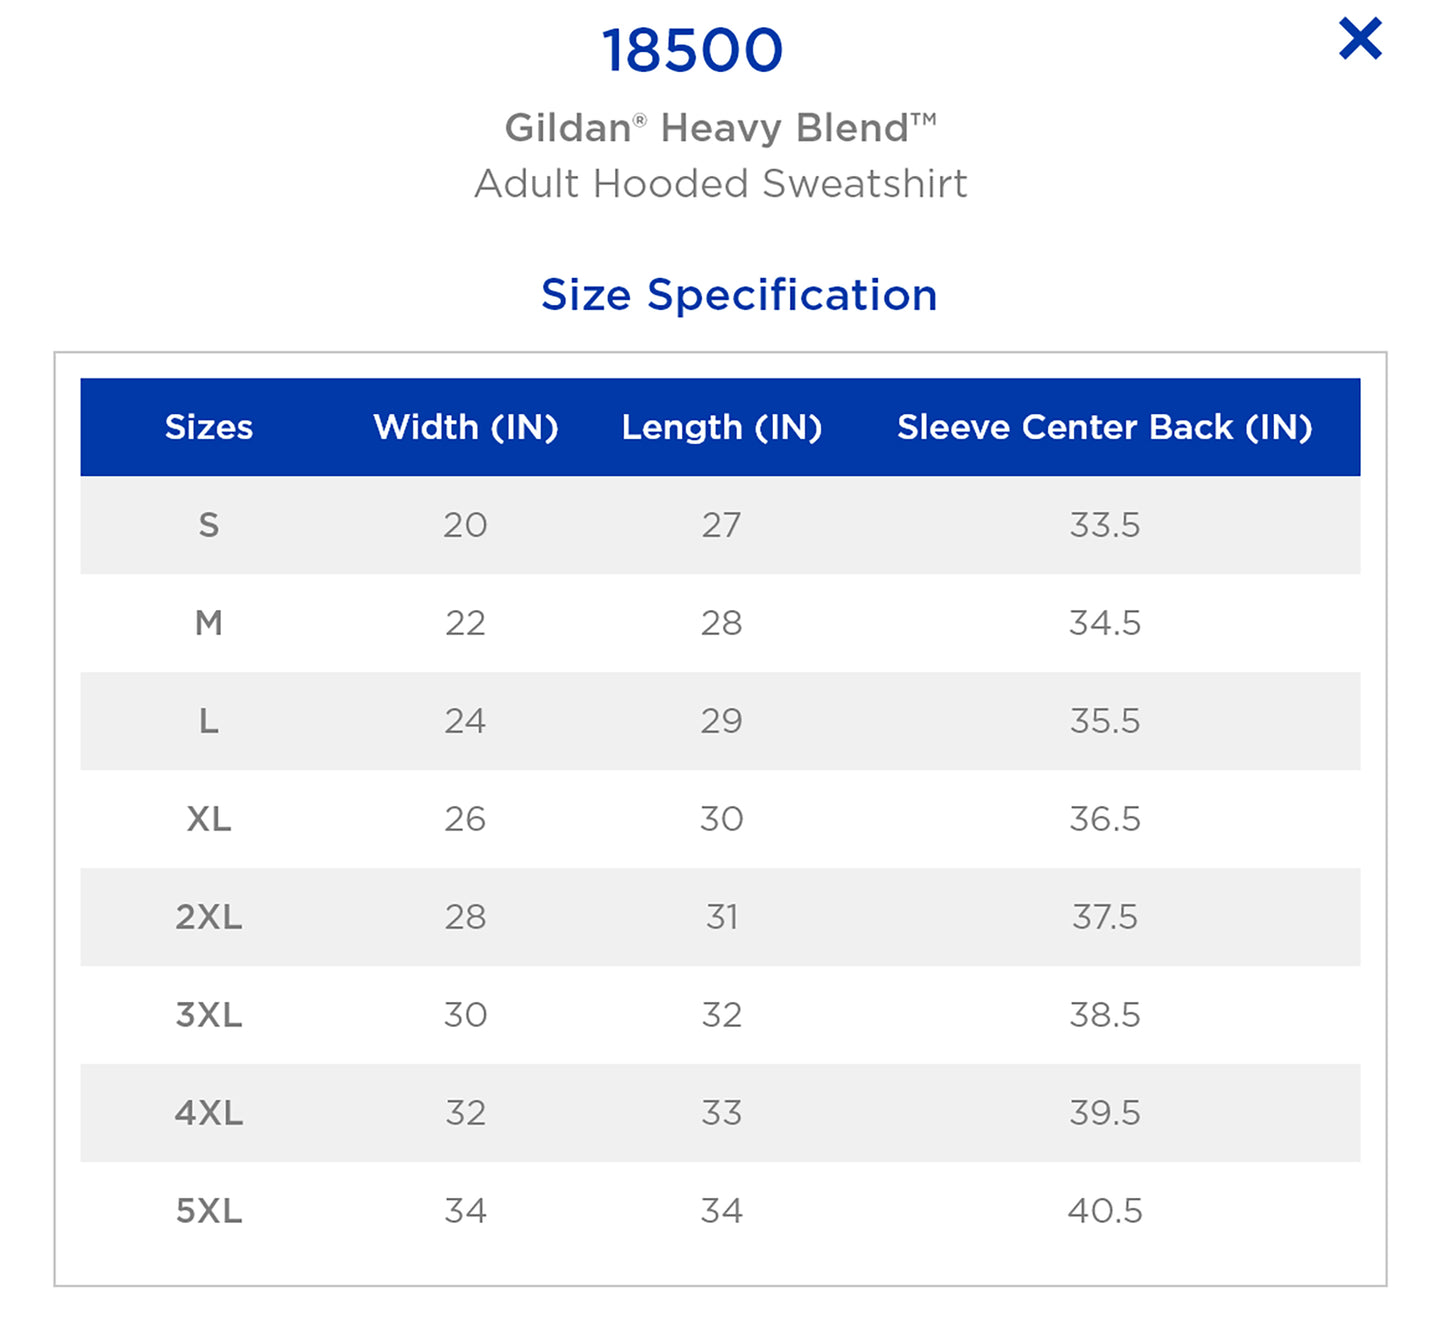
Task: Click the 3XL size row label
Action: 208,1015
